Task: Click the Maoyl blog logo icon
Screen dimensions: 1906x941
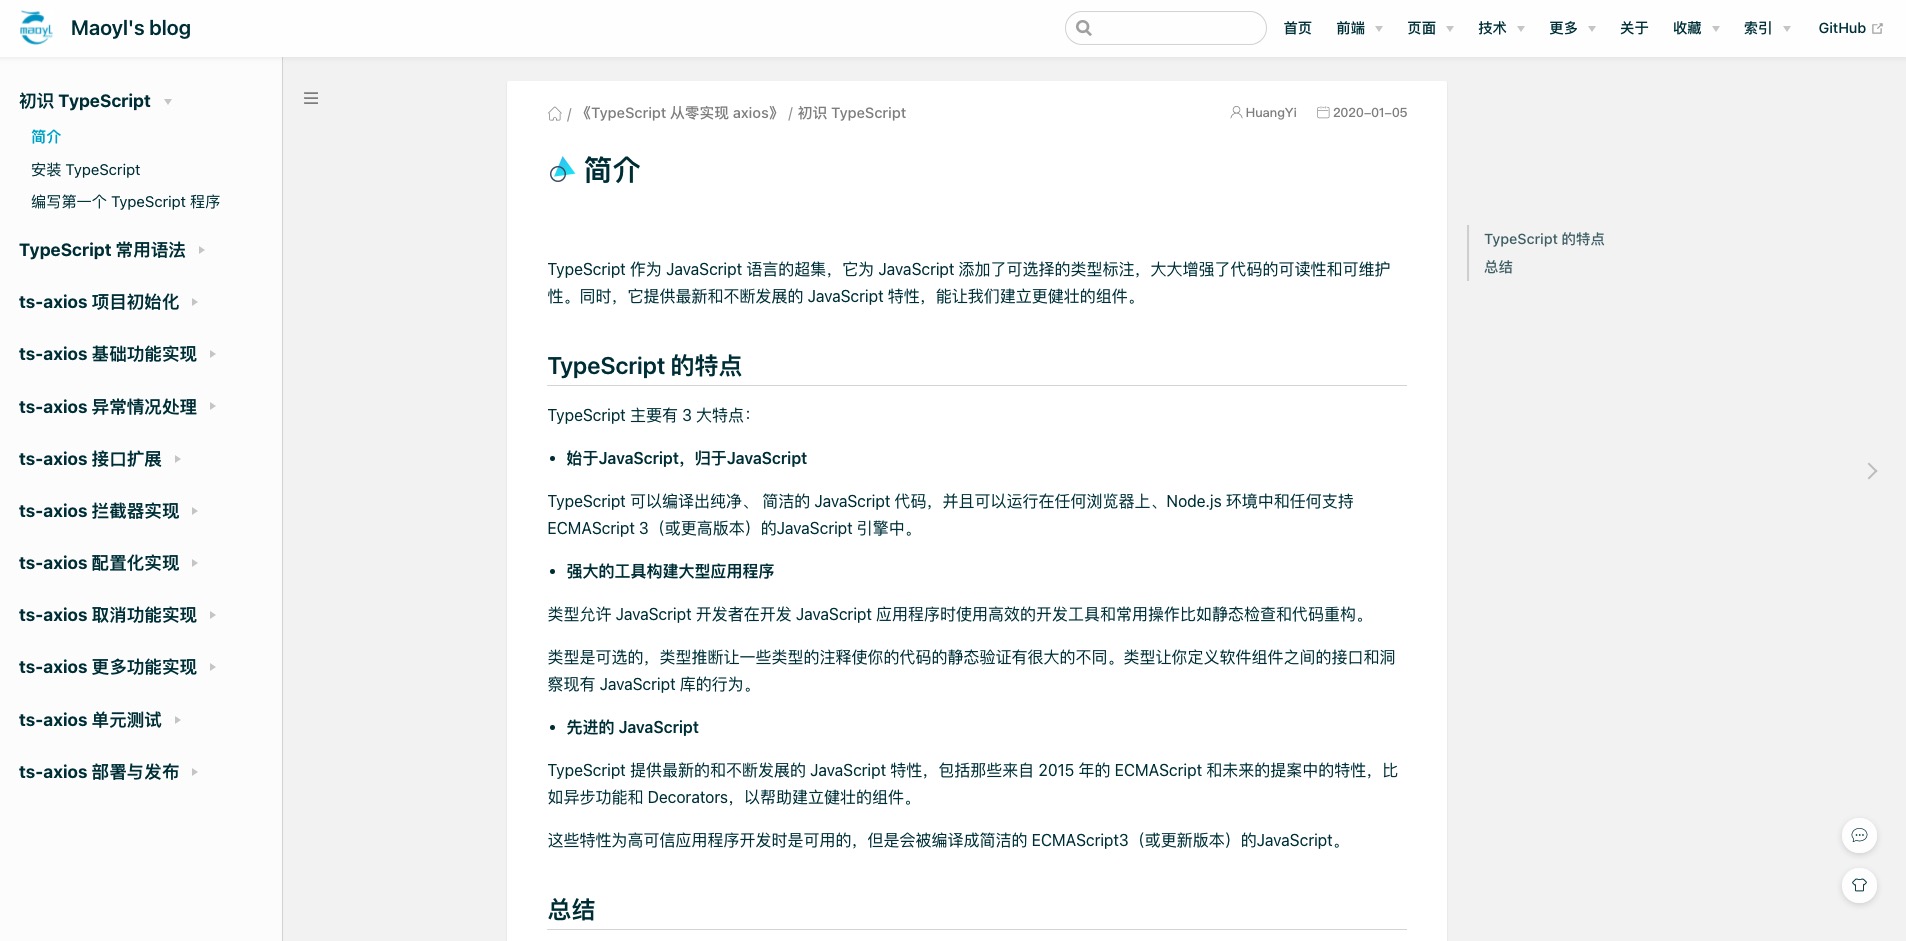Action: pos(36,28)
